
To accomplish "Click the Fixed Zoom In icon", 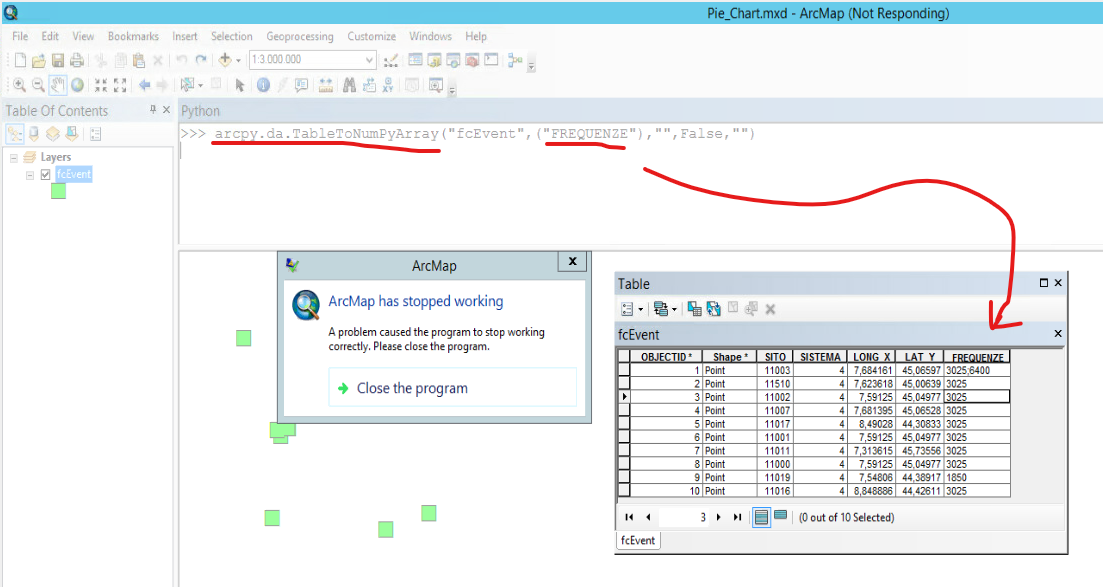I will (101, 85).
